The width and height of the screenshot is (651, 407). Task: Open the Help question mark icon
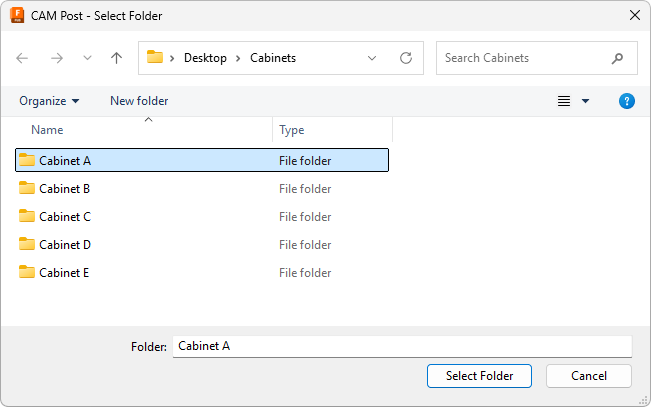[x=627, y=101]
